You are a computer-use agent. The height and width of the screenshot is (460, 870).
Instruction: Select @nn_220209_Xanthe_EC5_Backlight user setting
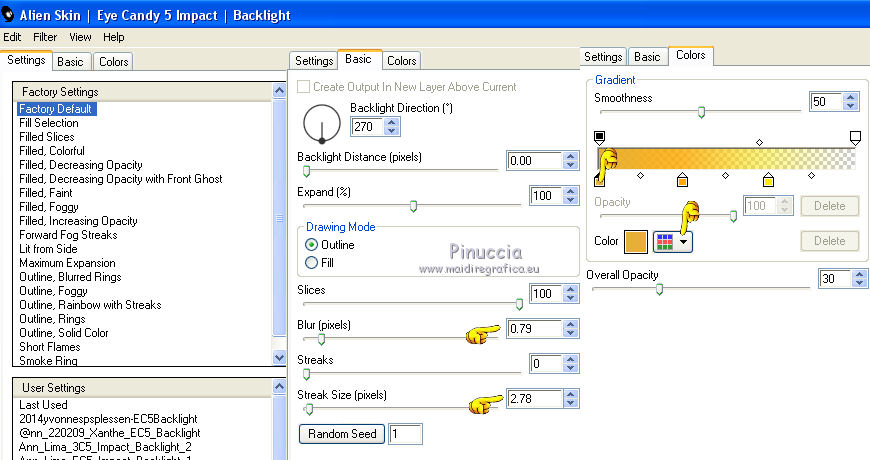tap(110, 433)
